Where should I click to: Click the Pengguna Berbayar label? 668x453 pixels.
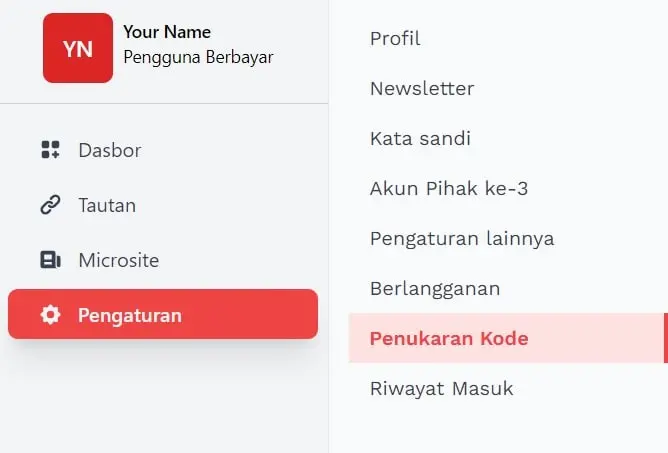198,57
